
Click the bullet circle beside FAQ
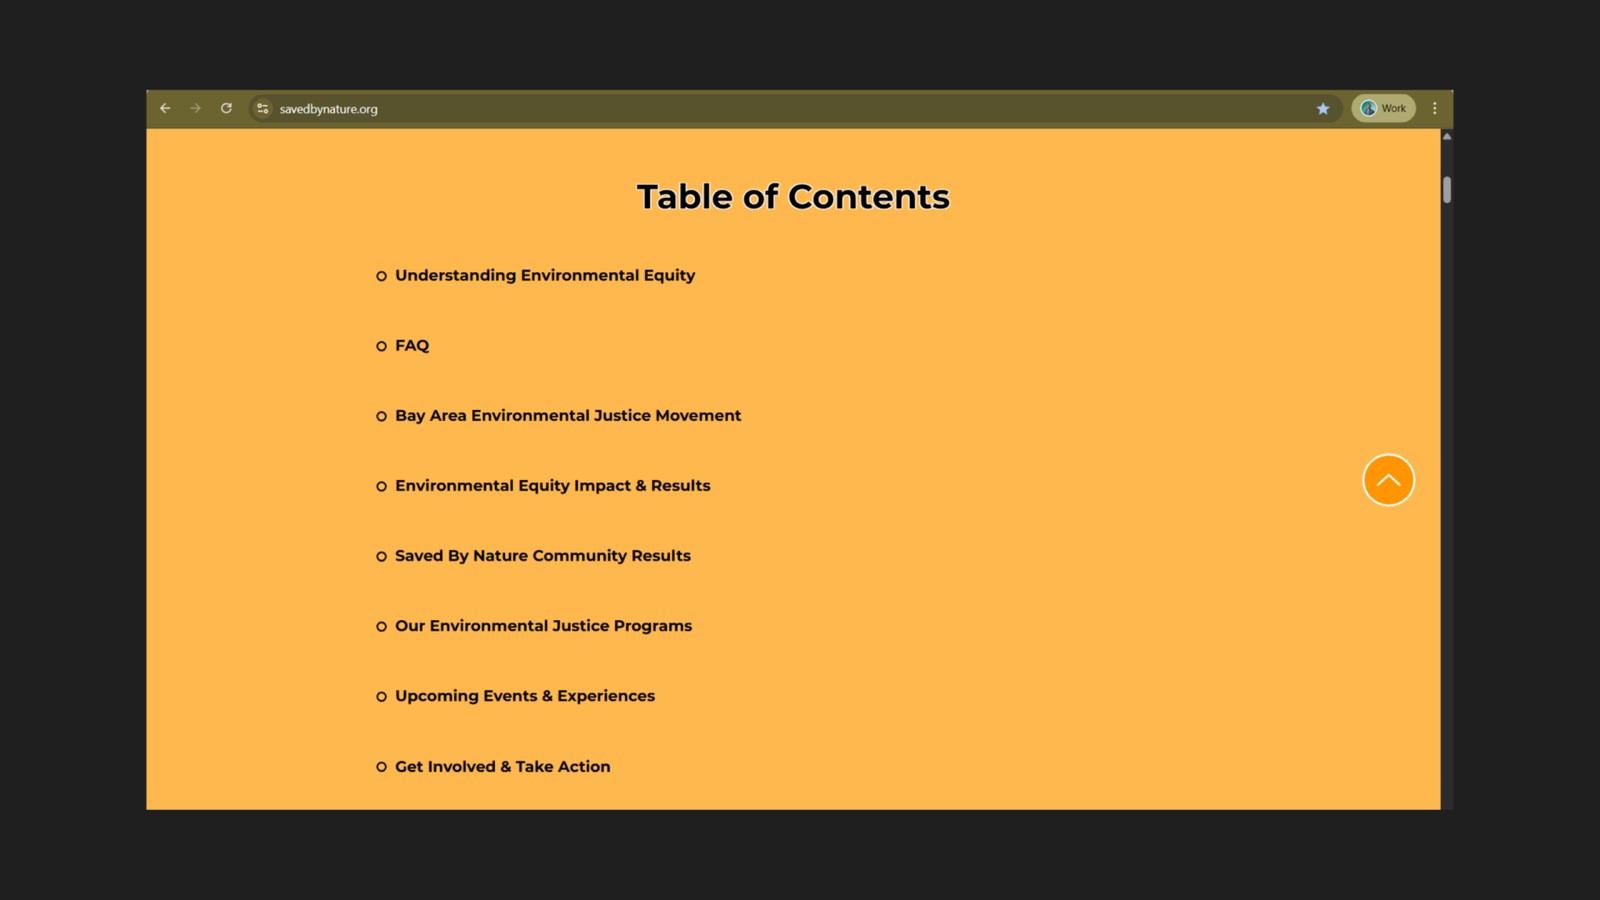point(381,345)
